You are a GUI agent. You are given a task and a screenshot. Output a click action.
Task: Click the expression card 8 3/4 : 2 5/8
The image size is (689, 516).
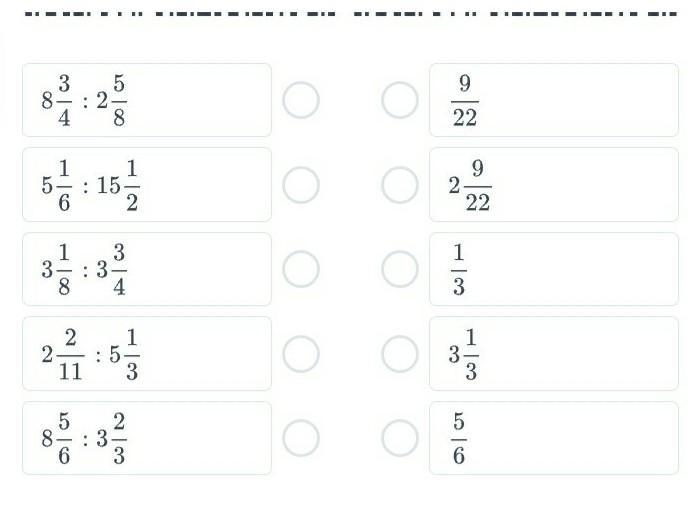(x=147, y=100)
